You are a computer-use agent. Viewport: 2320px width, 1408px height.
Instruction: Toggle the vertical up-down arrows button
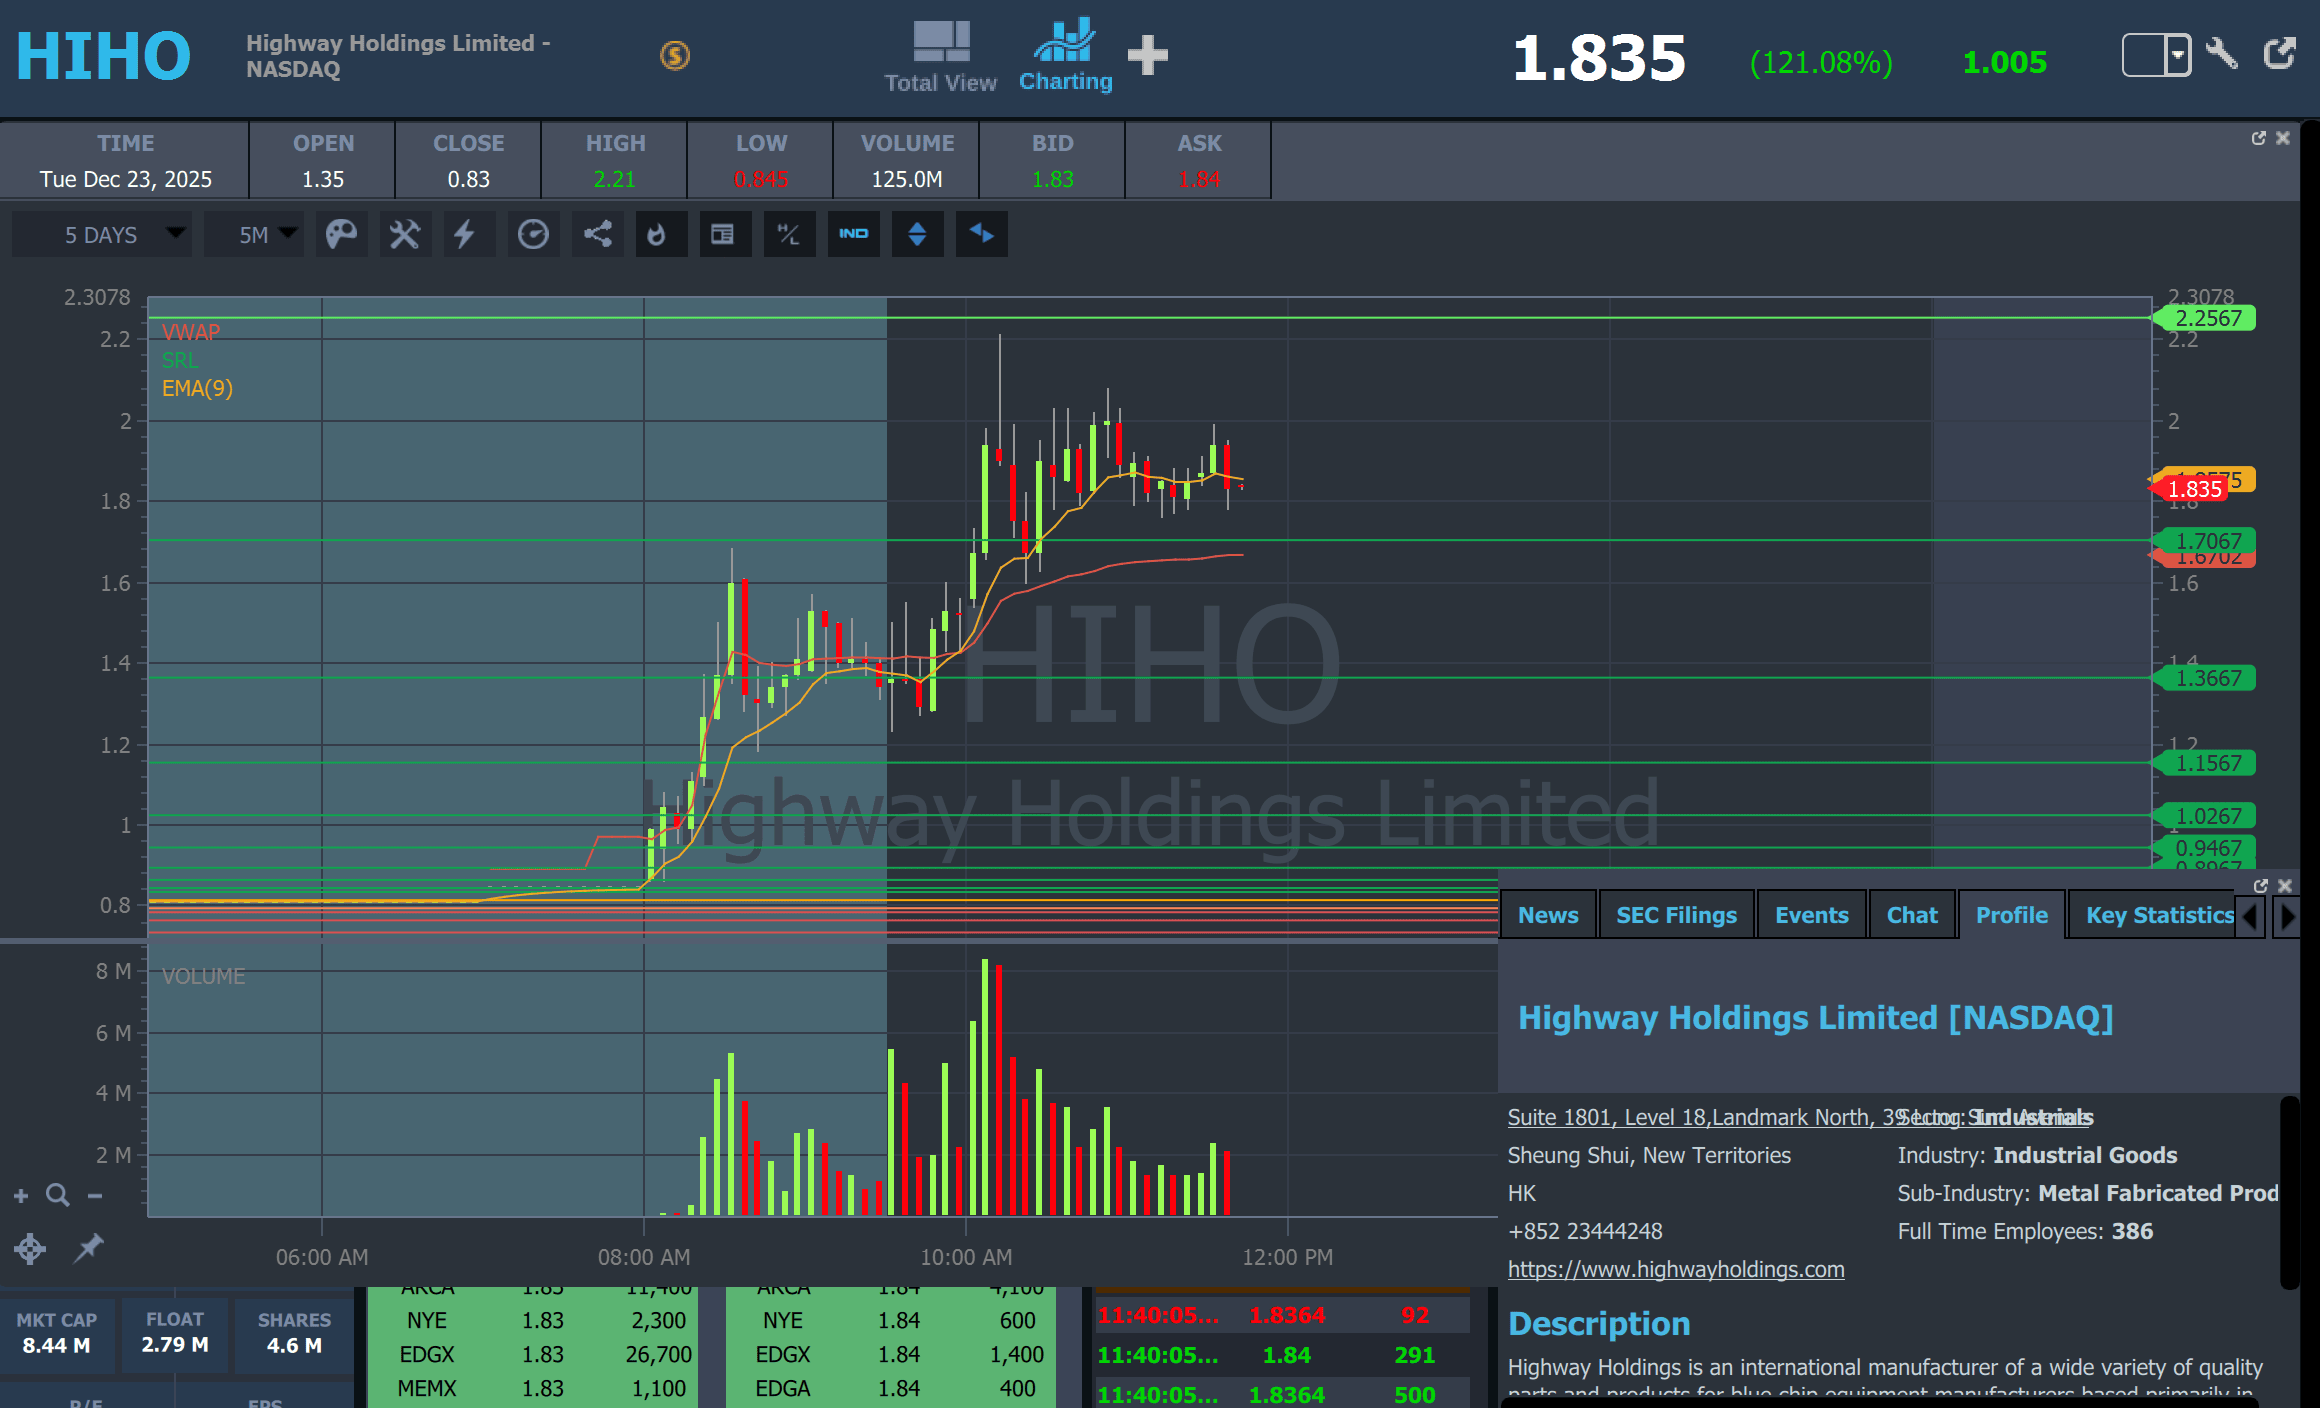tap(917, 235)
